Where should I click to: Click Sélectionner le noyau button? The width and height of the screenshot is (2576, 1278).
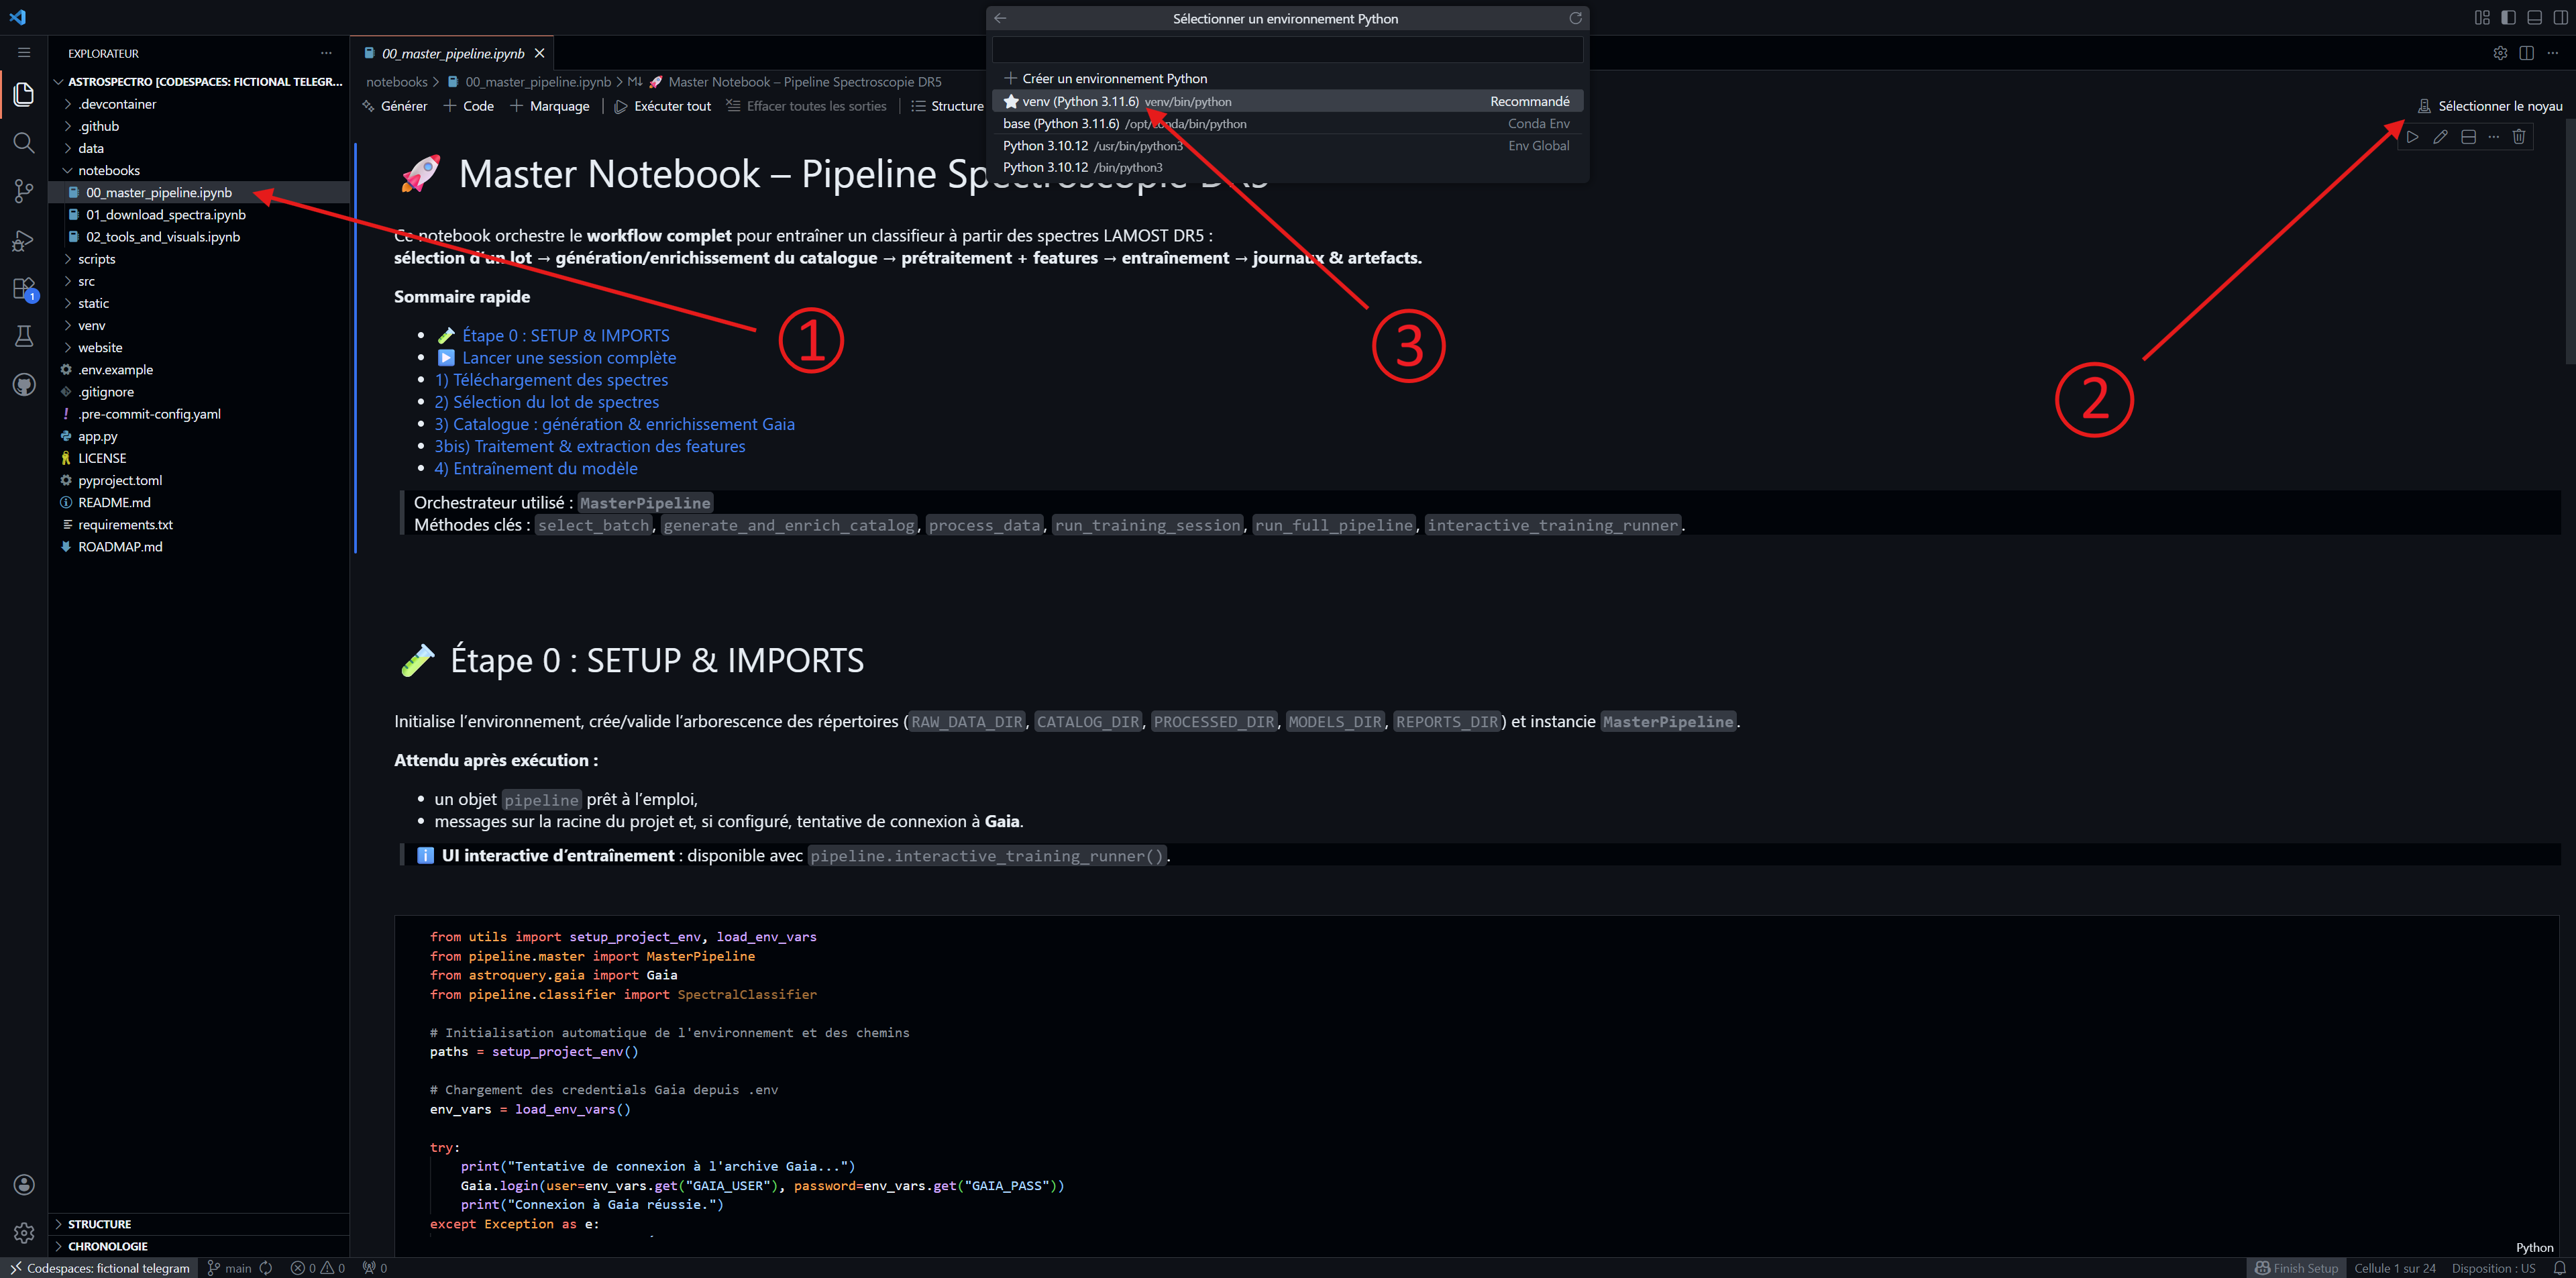point(2490,106)
